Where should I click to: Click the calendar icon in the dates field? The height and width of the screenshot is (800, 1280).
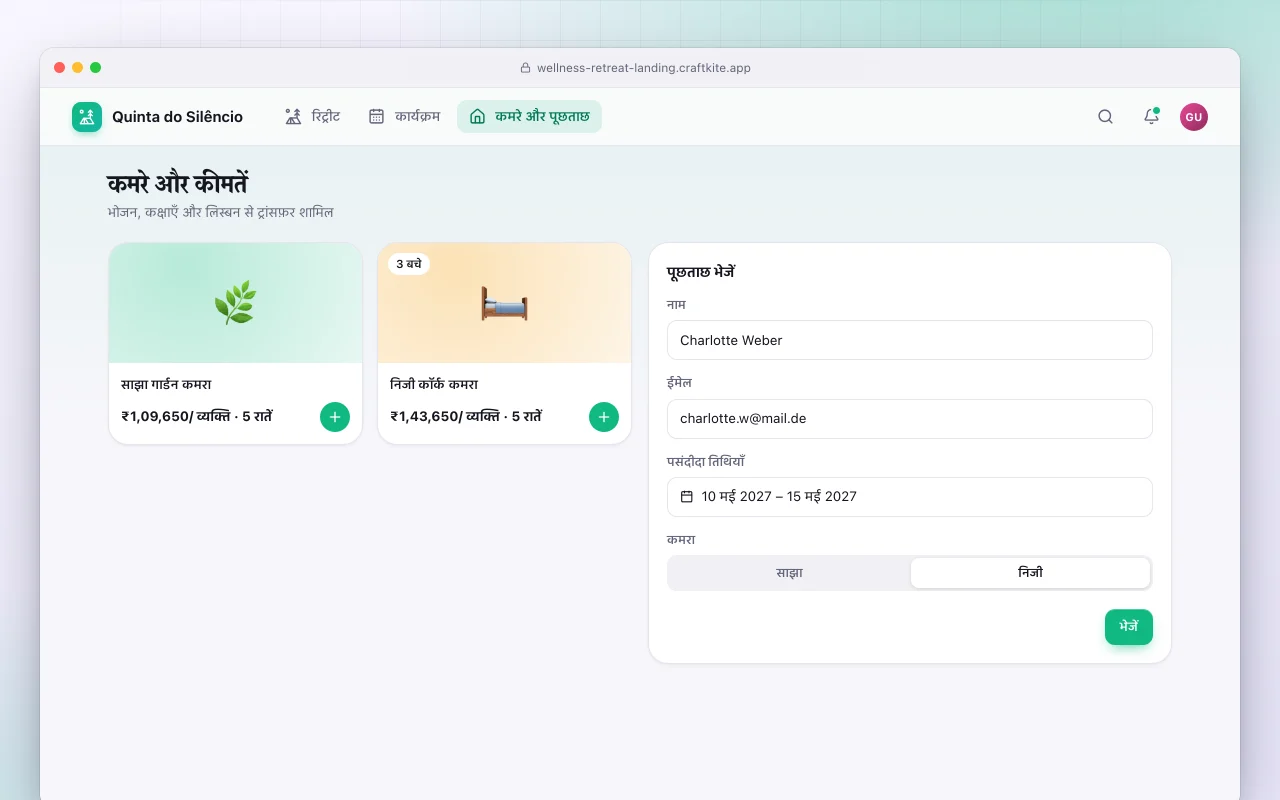coord(687,497)
